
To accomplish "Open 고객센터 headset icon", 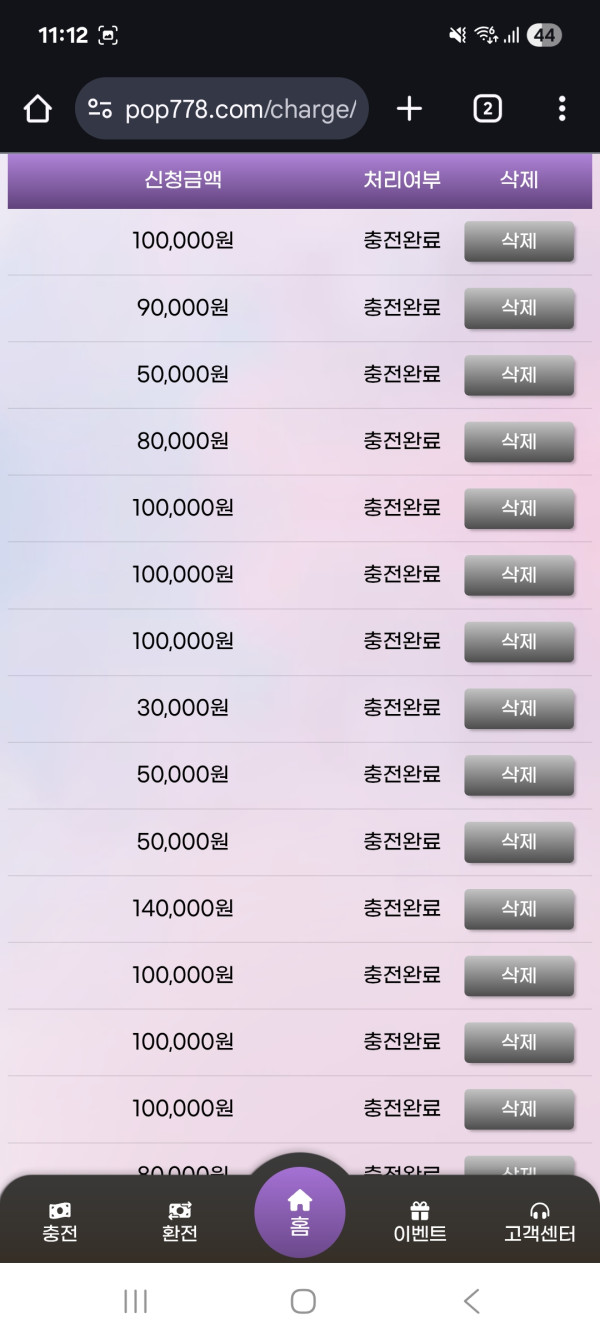I will [x=540, y=1222].
